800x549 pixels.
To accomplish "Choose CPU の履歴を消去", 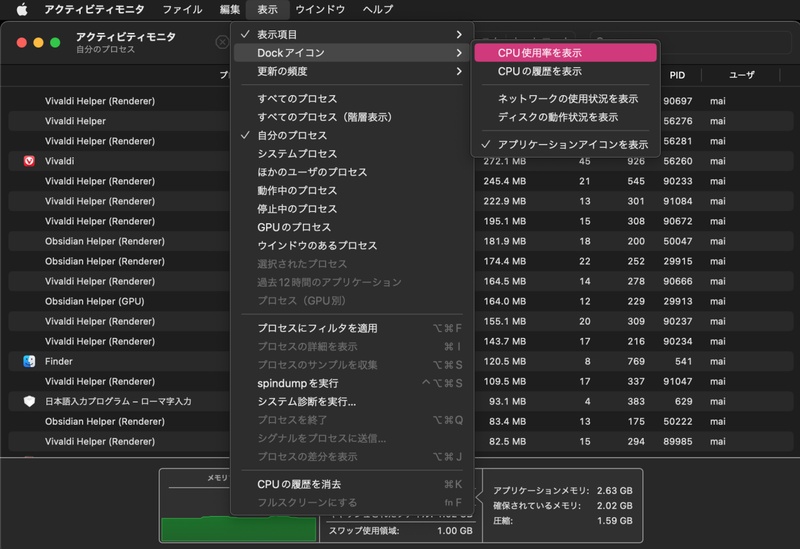I will click(352, 484).
